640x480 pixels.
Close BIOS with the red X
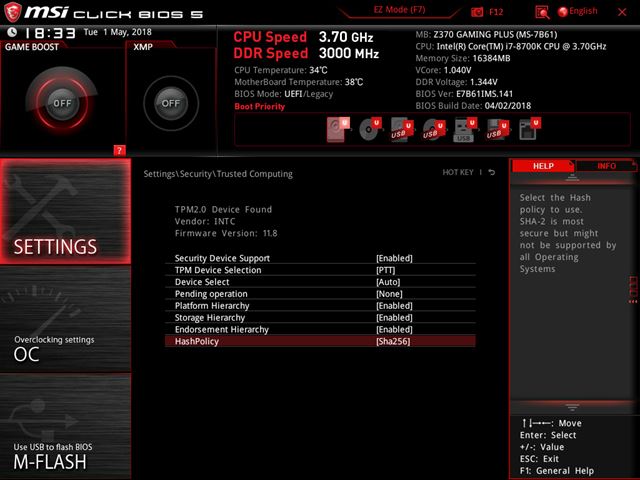point(622,12)
